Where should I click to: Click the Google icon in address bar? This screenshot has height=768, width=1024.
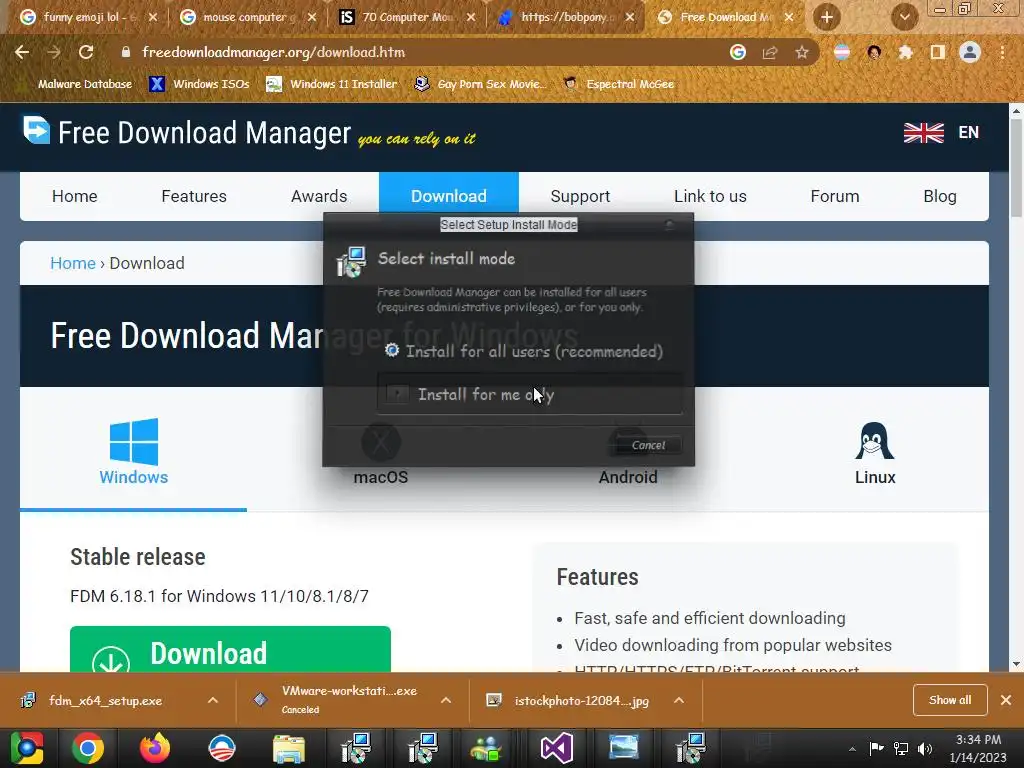pyautogui.click(x=738, y=52)
